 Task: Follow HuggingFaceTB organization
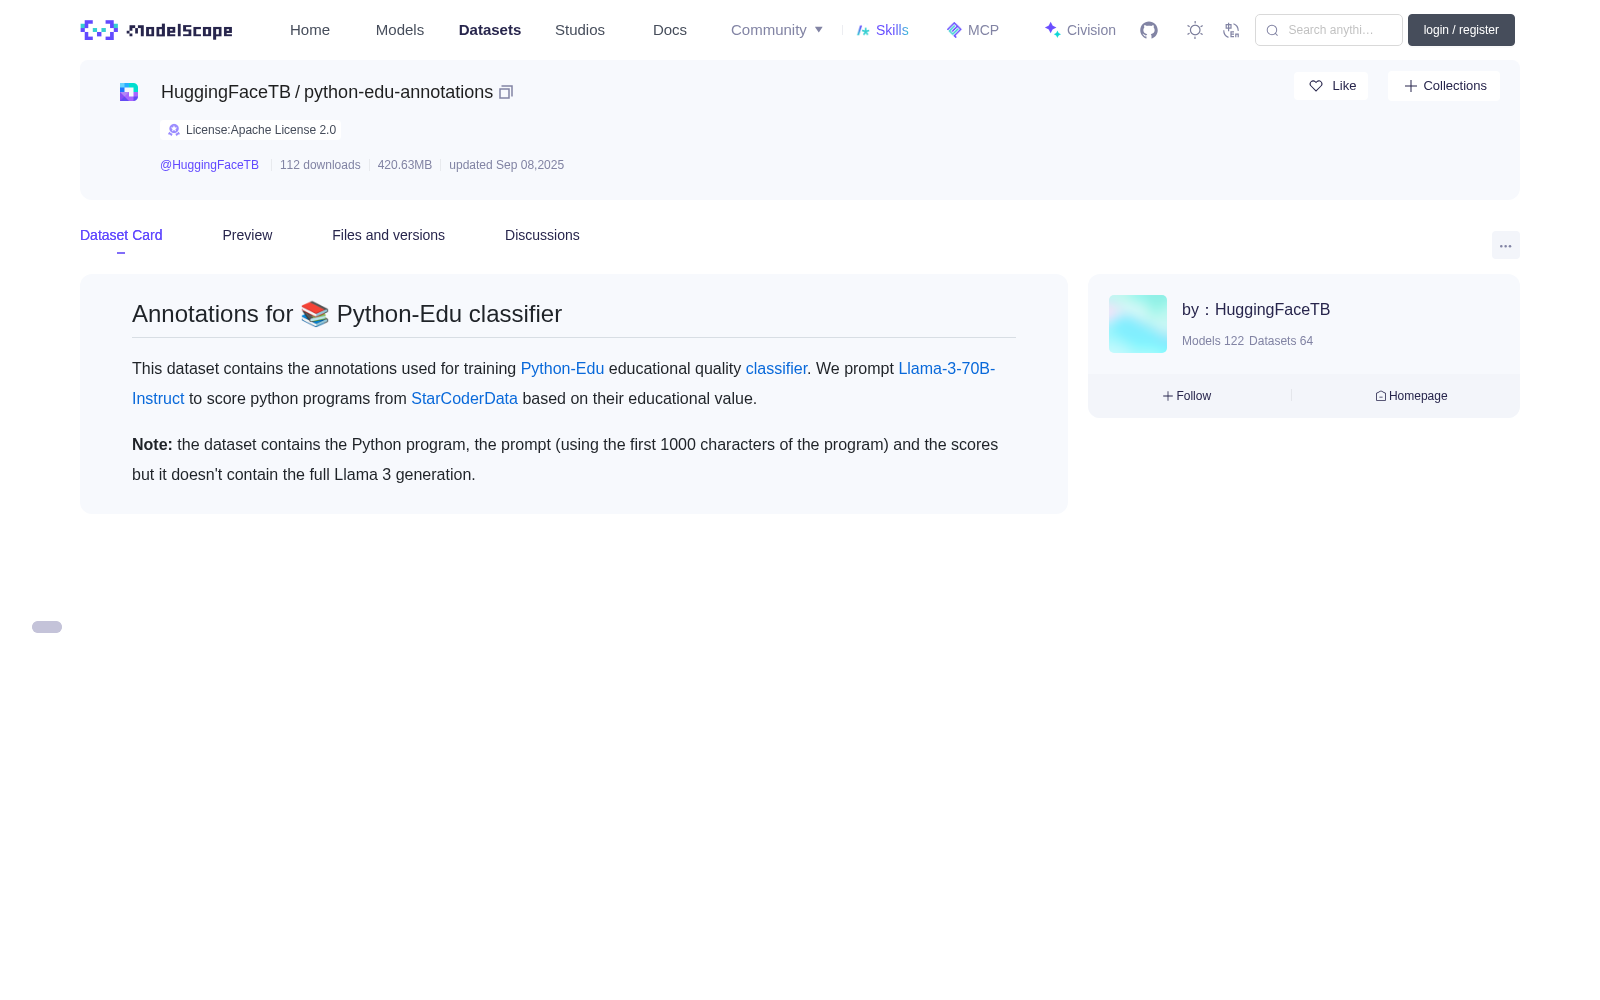1187,396
